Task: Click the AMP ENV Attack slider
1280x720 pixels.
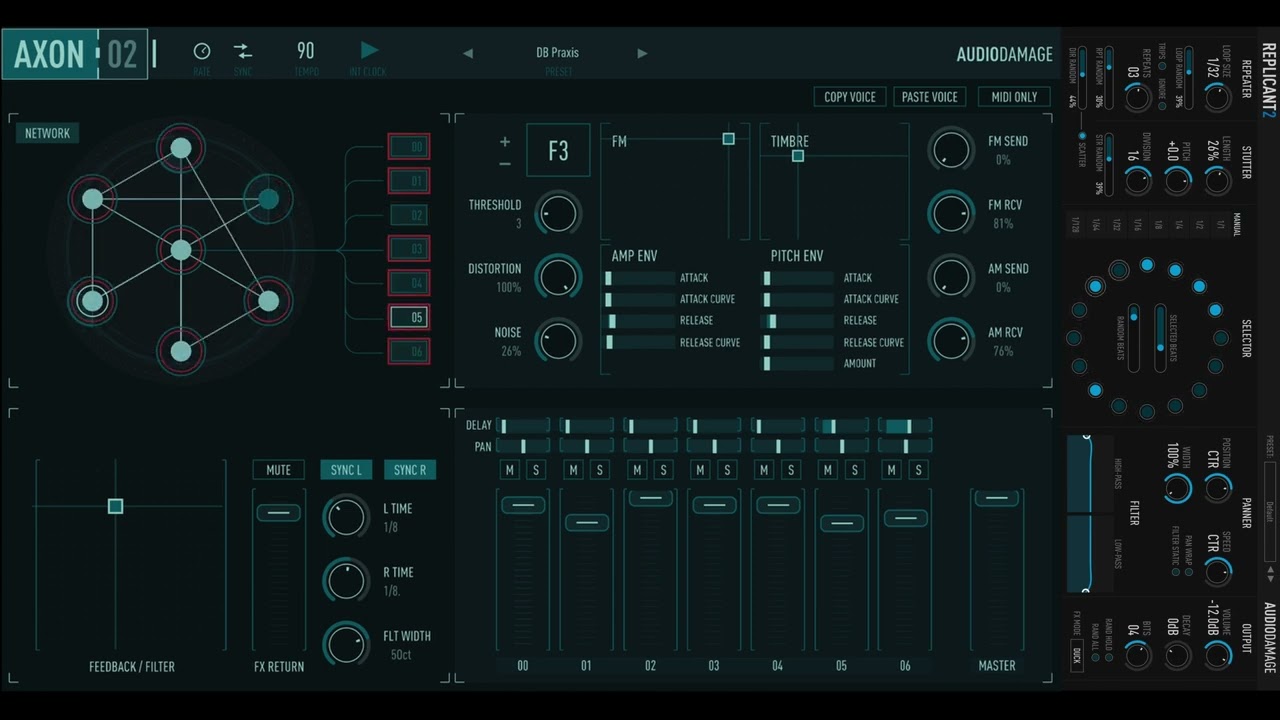Action: pyautogui.click(x=640, y=278)
